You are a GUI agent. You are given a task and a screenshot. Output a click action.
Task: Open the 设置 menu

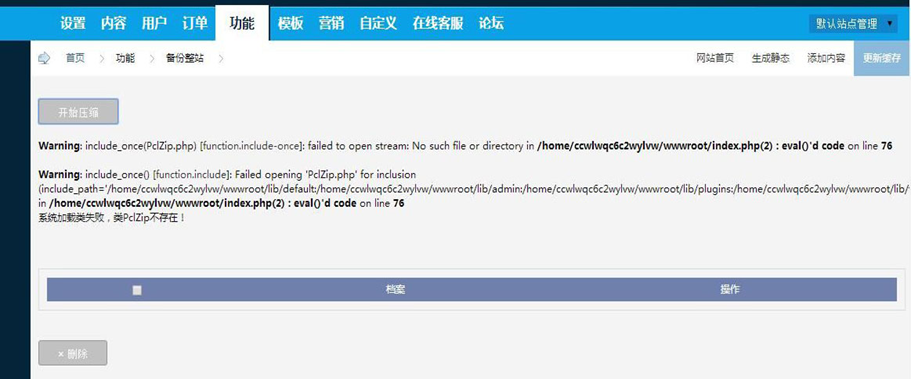tap(73, 23)
